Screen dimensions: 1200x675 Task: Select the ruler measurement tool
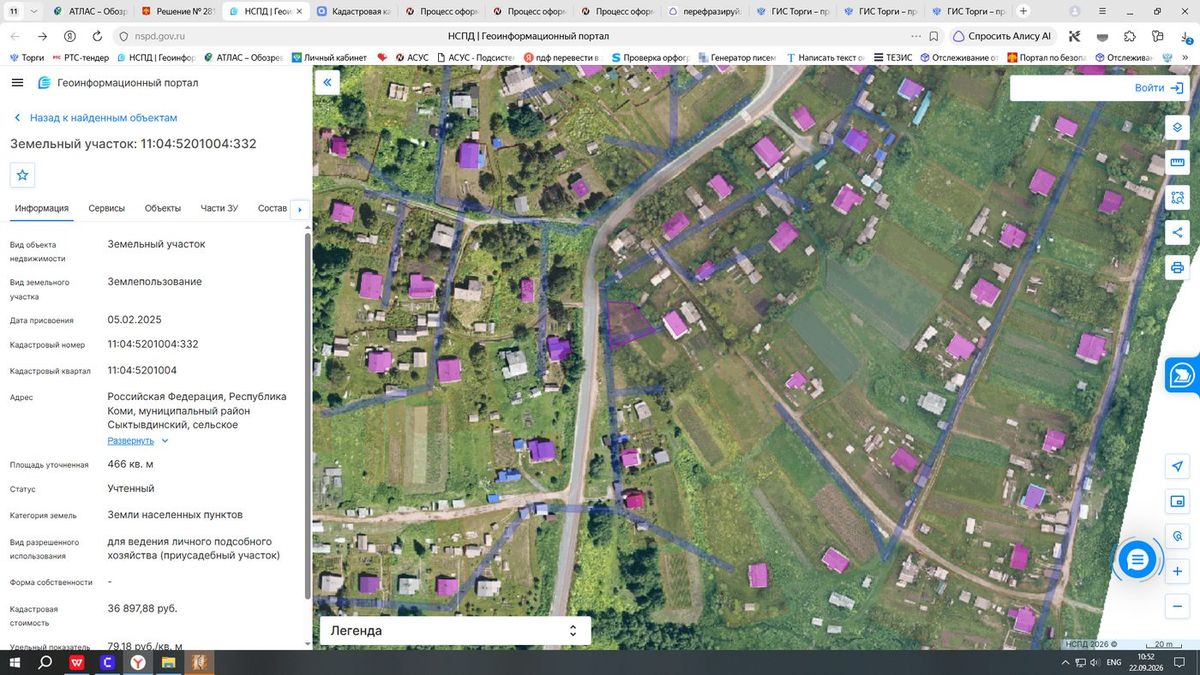(1177, 163)
